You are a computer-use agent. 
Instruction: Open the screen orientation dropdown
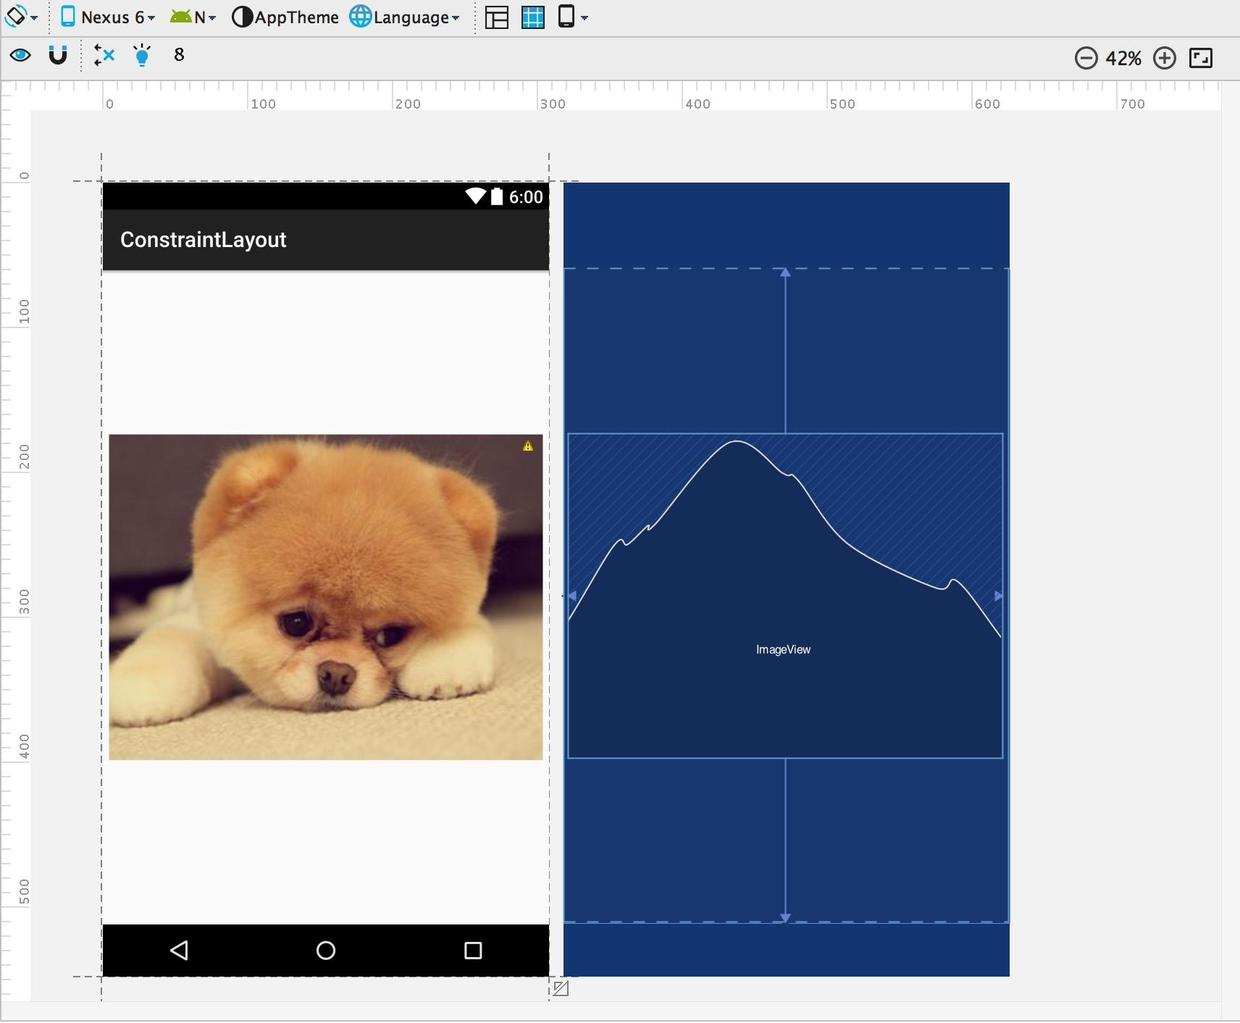pyautogui.click(x=21, y=17)
